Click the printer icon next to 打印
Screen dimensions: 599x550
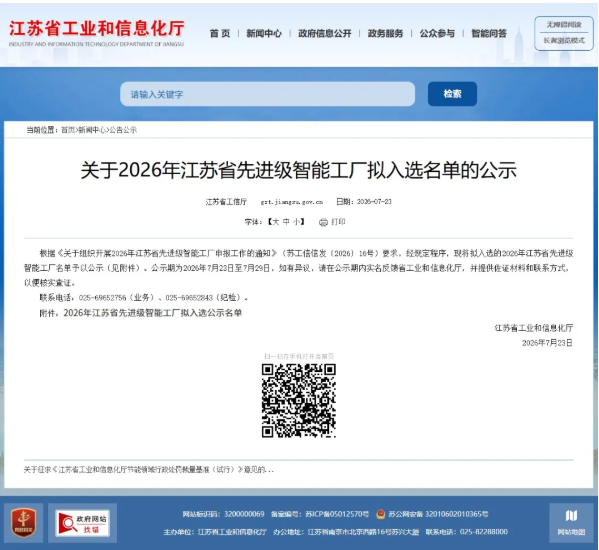click(x=323, y=222)
